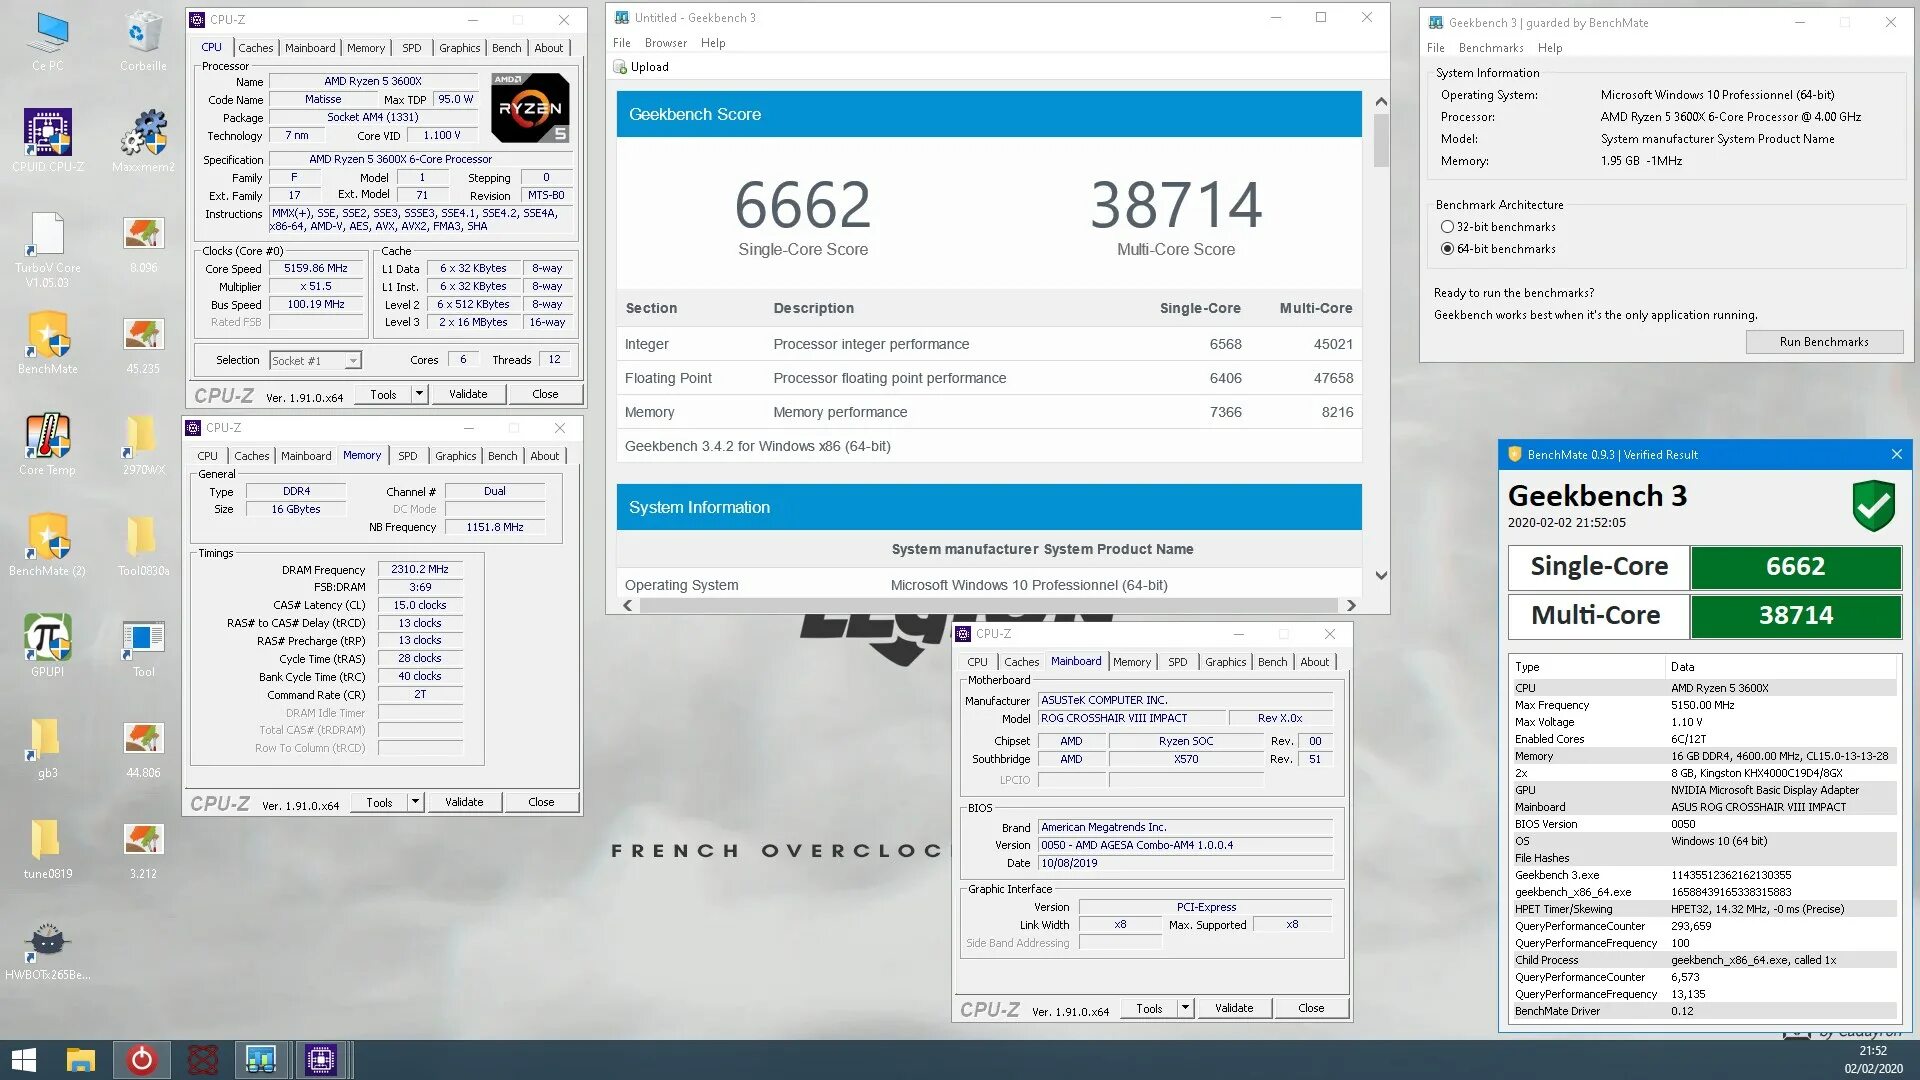Switch to the SPD tab in the CPU-Z CPU window
Image resolution: width=1920 pixels, height=1080 pixels.
coord(411,48)
